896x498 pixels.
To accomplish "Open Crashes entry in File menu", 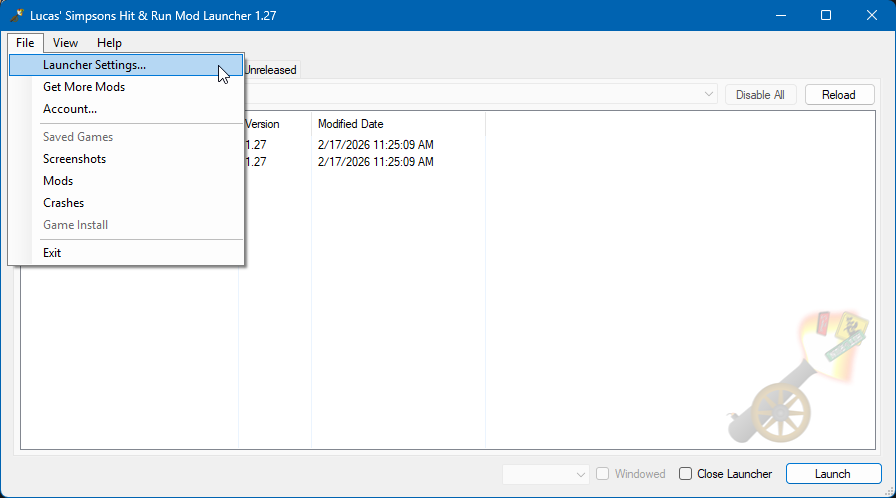I will 126,203.
